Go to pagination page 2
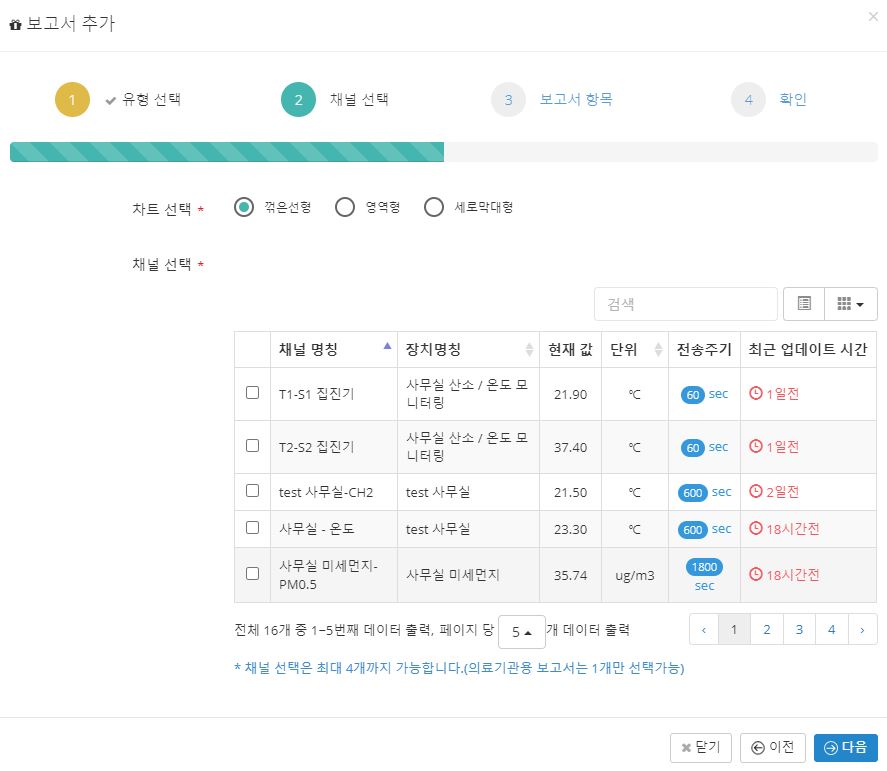The height and width of the screenshot is (771, 887). [767, 630]
